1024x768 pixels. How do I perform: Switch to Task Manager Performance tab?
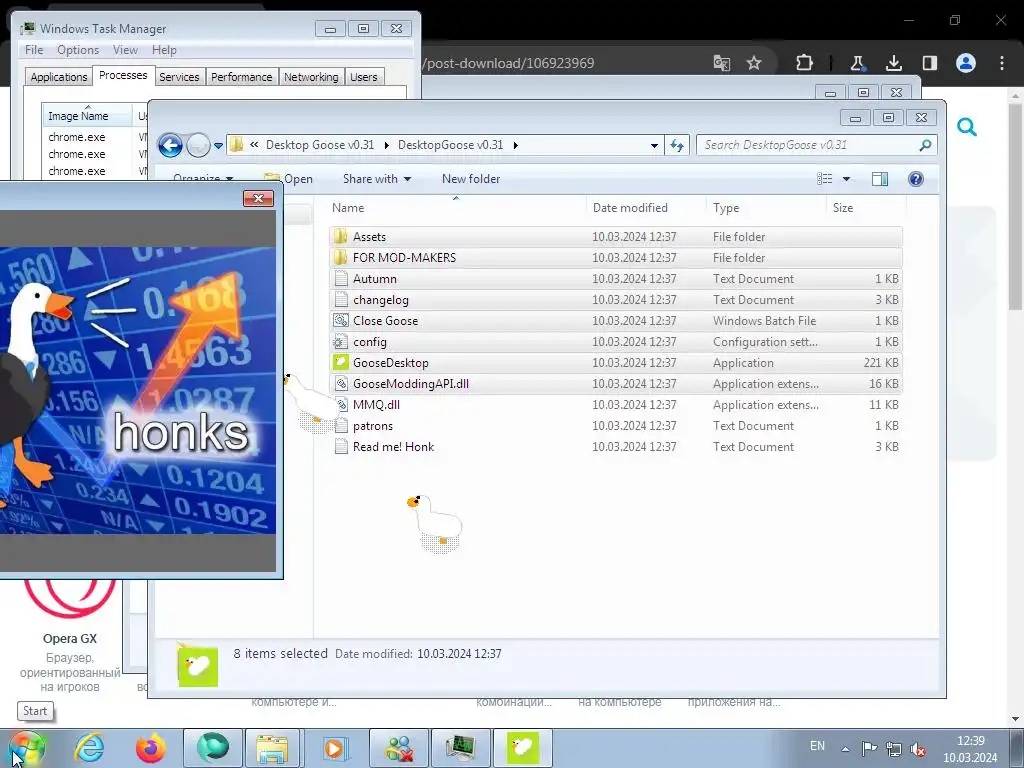coord(241,77)
